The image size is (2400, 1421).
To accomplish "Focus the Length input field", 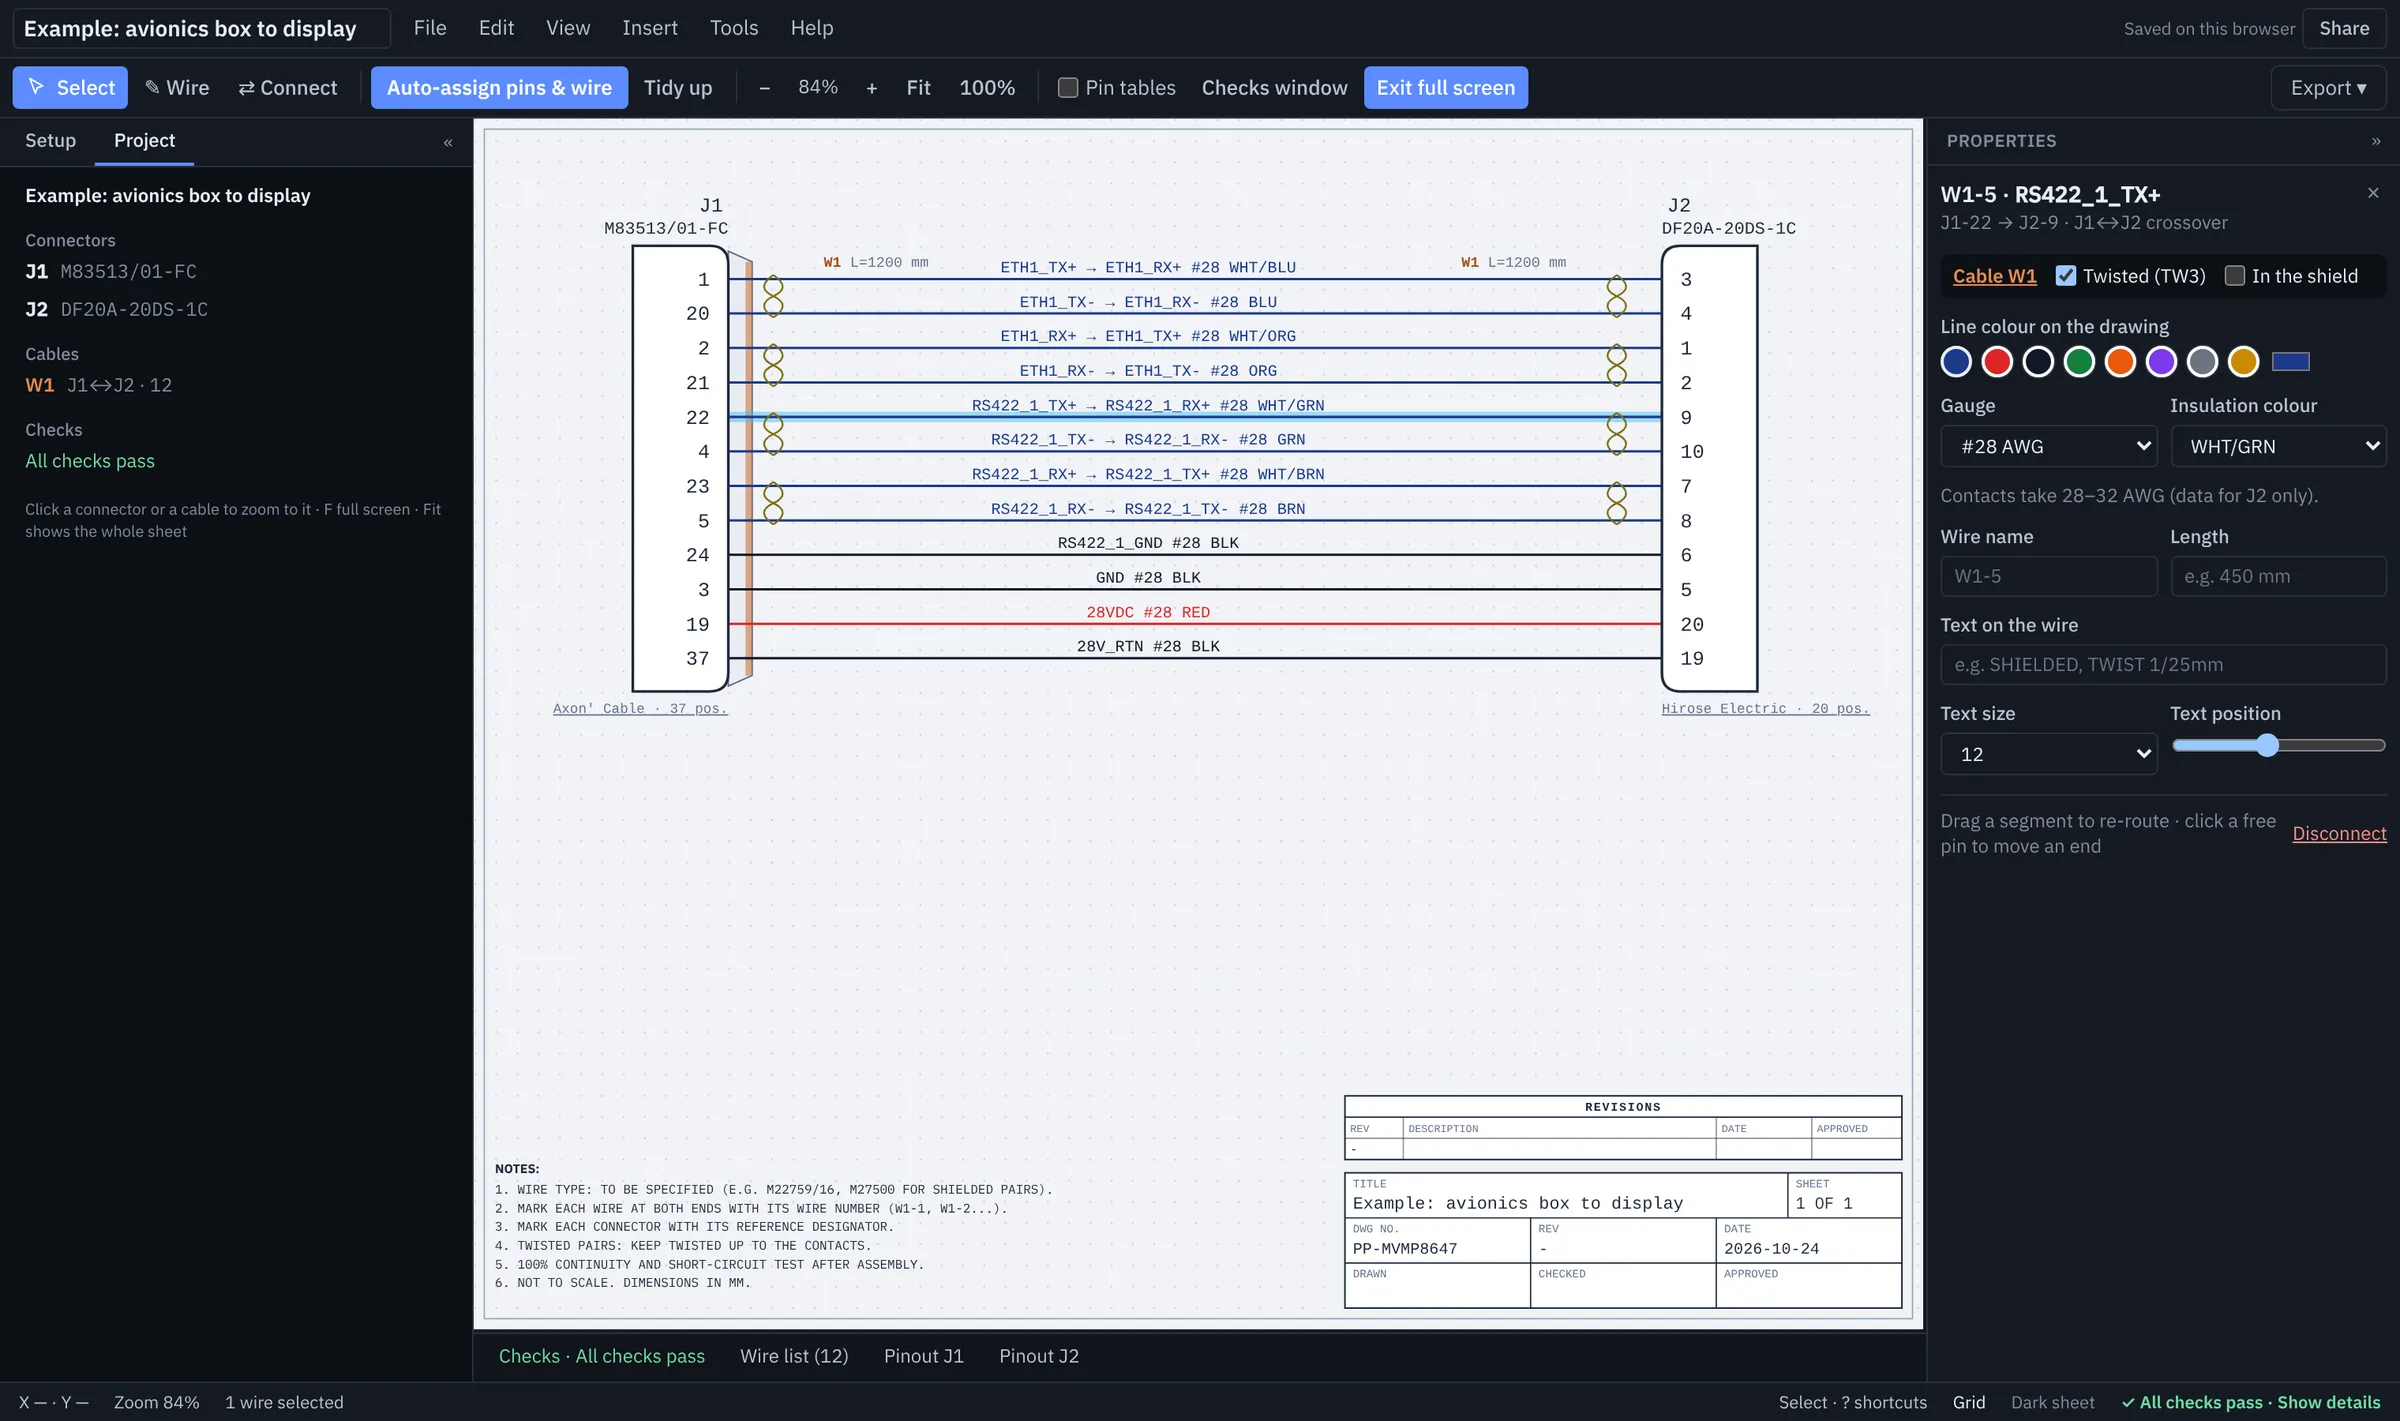I will click(2278, 576).
